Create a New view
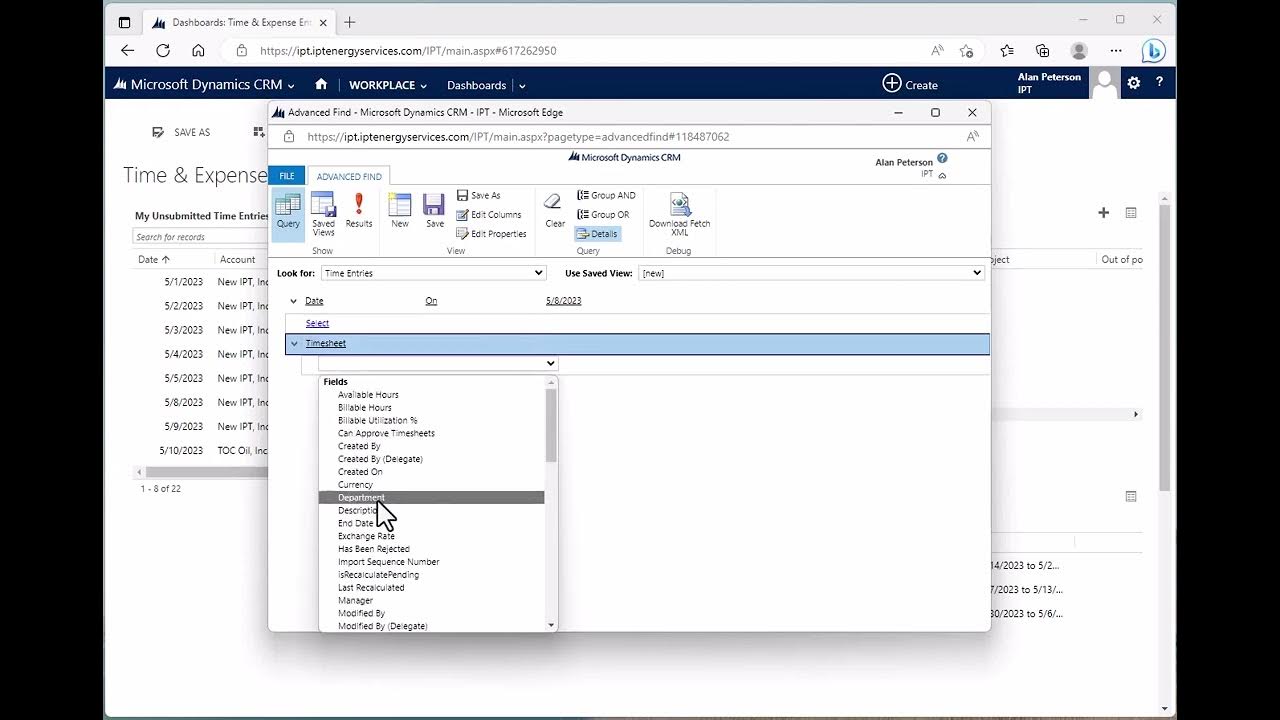Screen dimensions: 1280x720 click(400, 211)
